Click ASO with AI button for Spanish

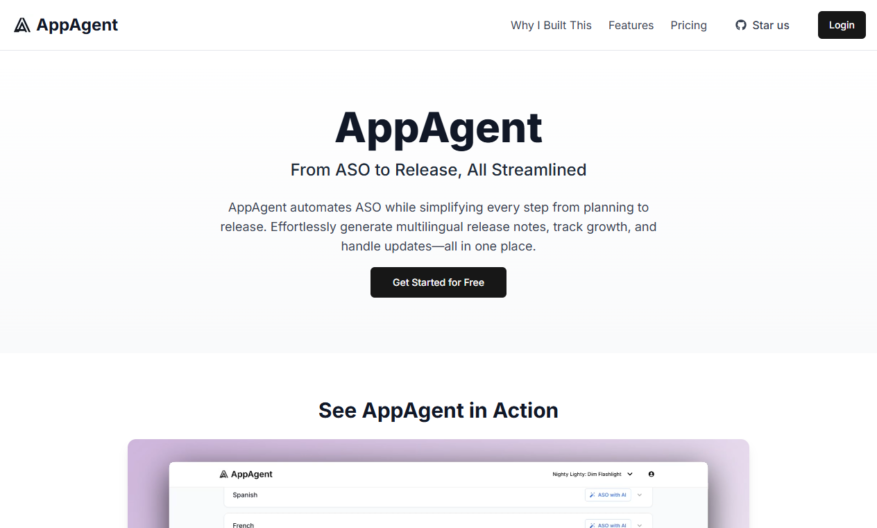(x=608, y=495)
